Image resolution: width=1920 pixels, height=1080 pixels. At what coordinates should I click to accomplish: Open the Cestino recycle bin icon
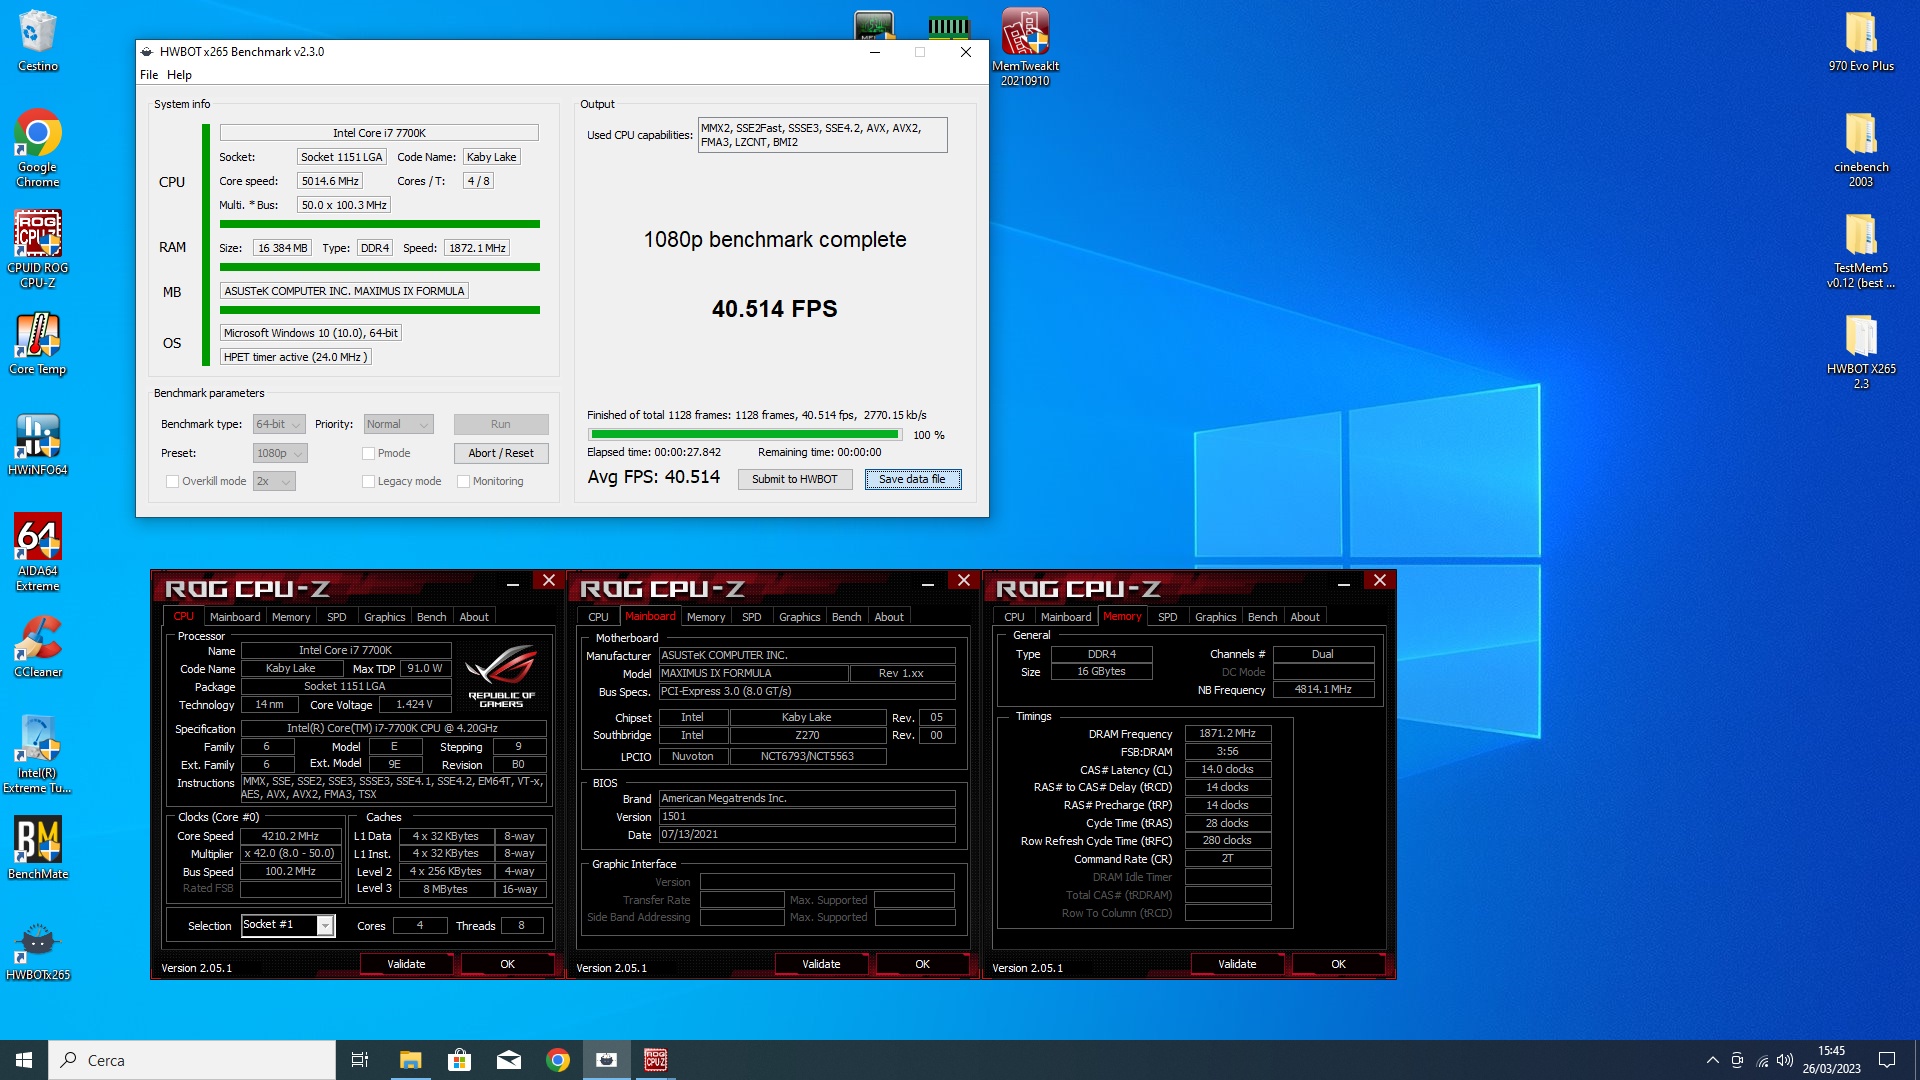pos(38,40)
